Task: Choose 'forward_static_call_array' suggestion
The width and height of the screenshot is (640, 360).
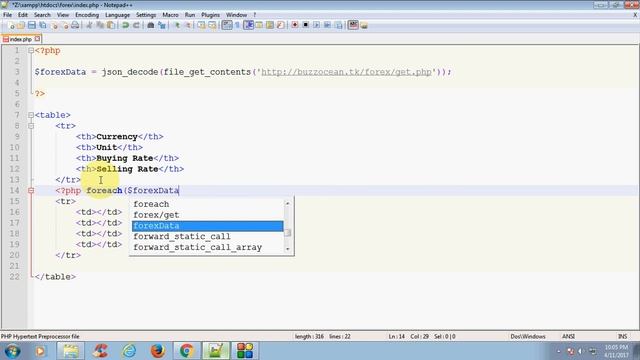Action: pos(208,247)
